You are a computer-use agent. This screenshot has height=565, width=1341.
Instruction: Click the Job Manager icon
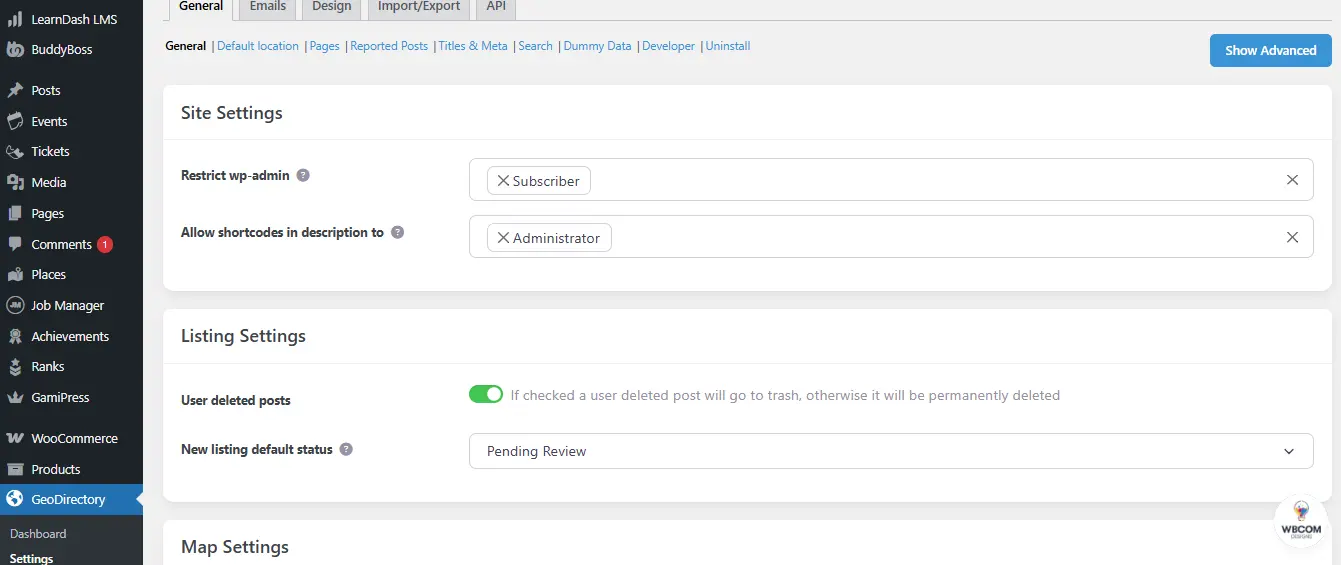coord(15,305)
